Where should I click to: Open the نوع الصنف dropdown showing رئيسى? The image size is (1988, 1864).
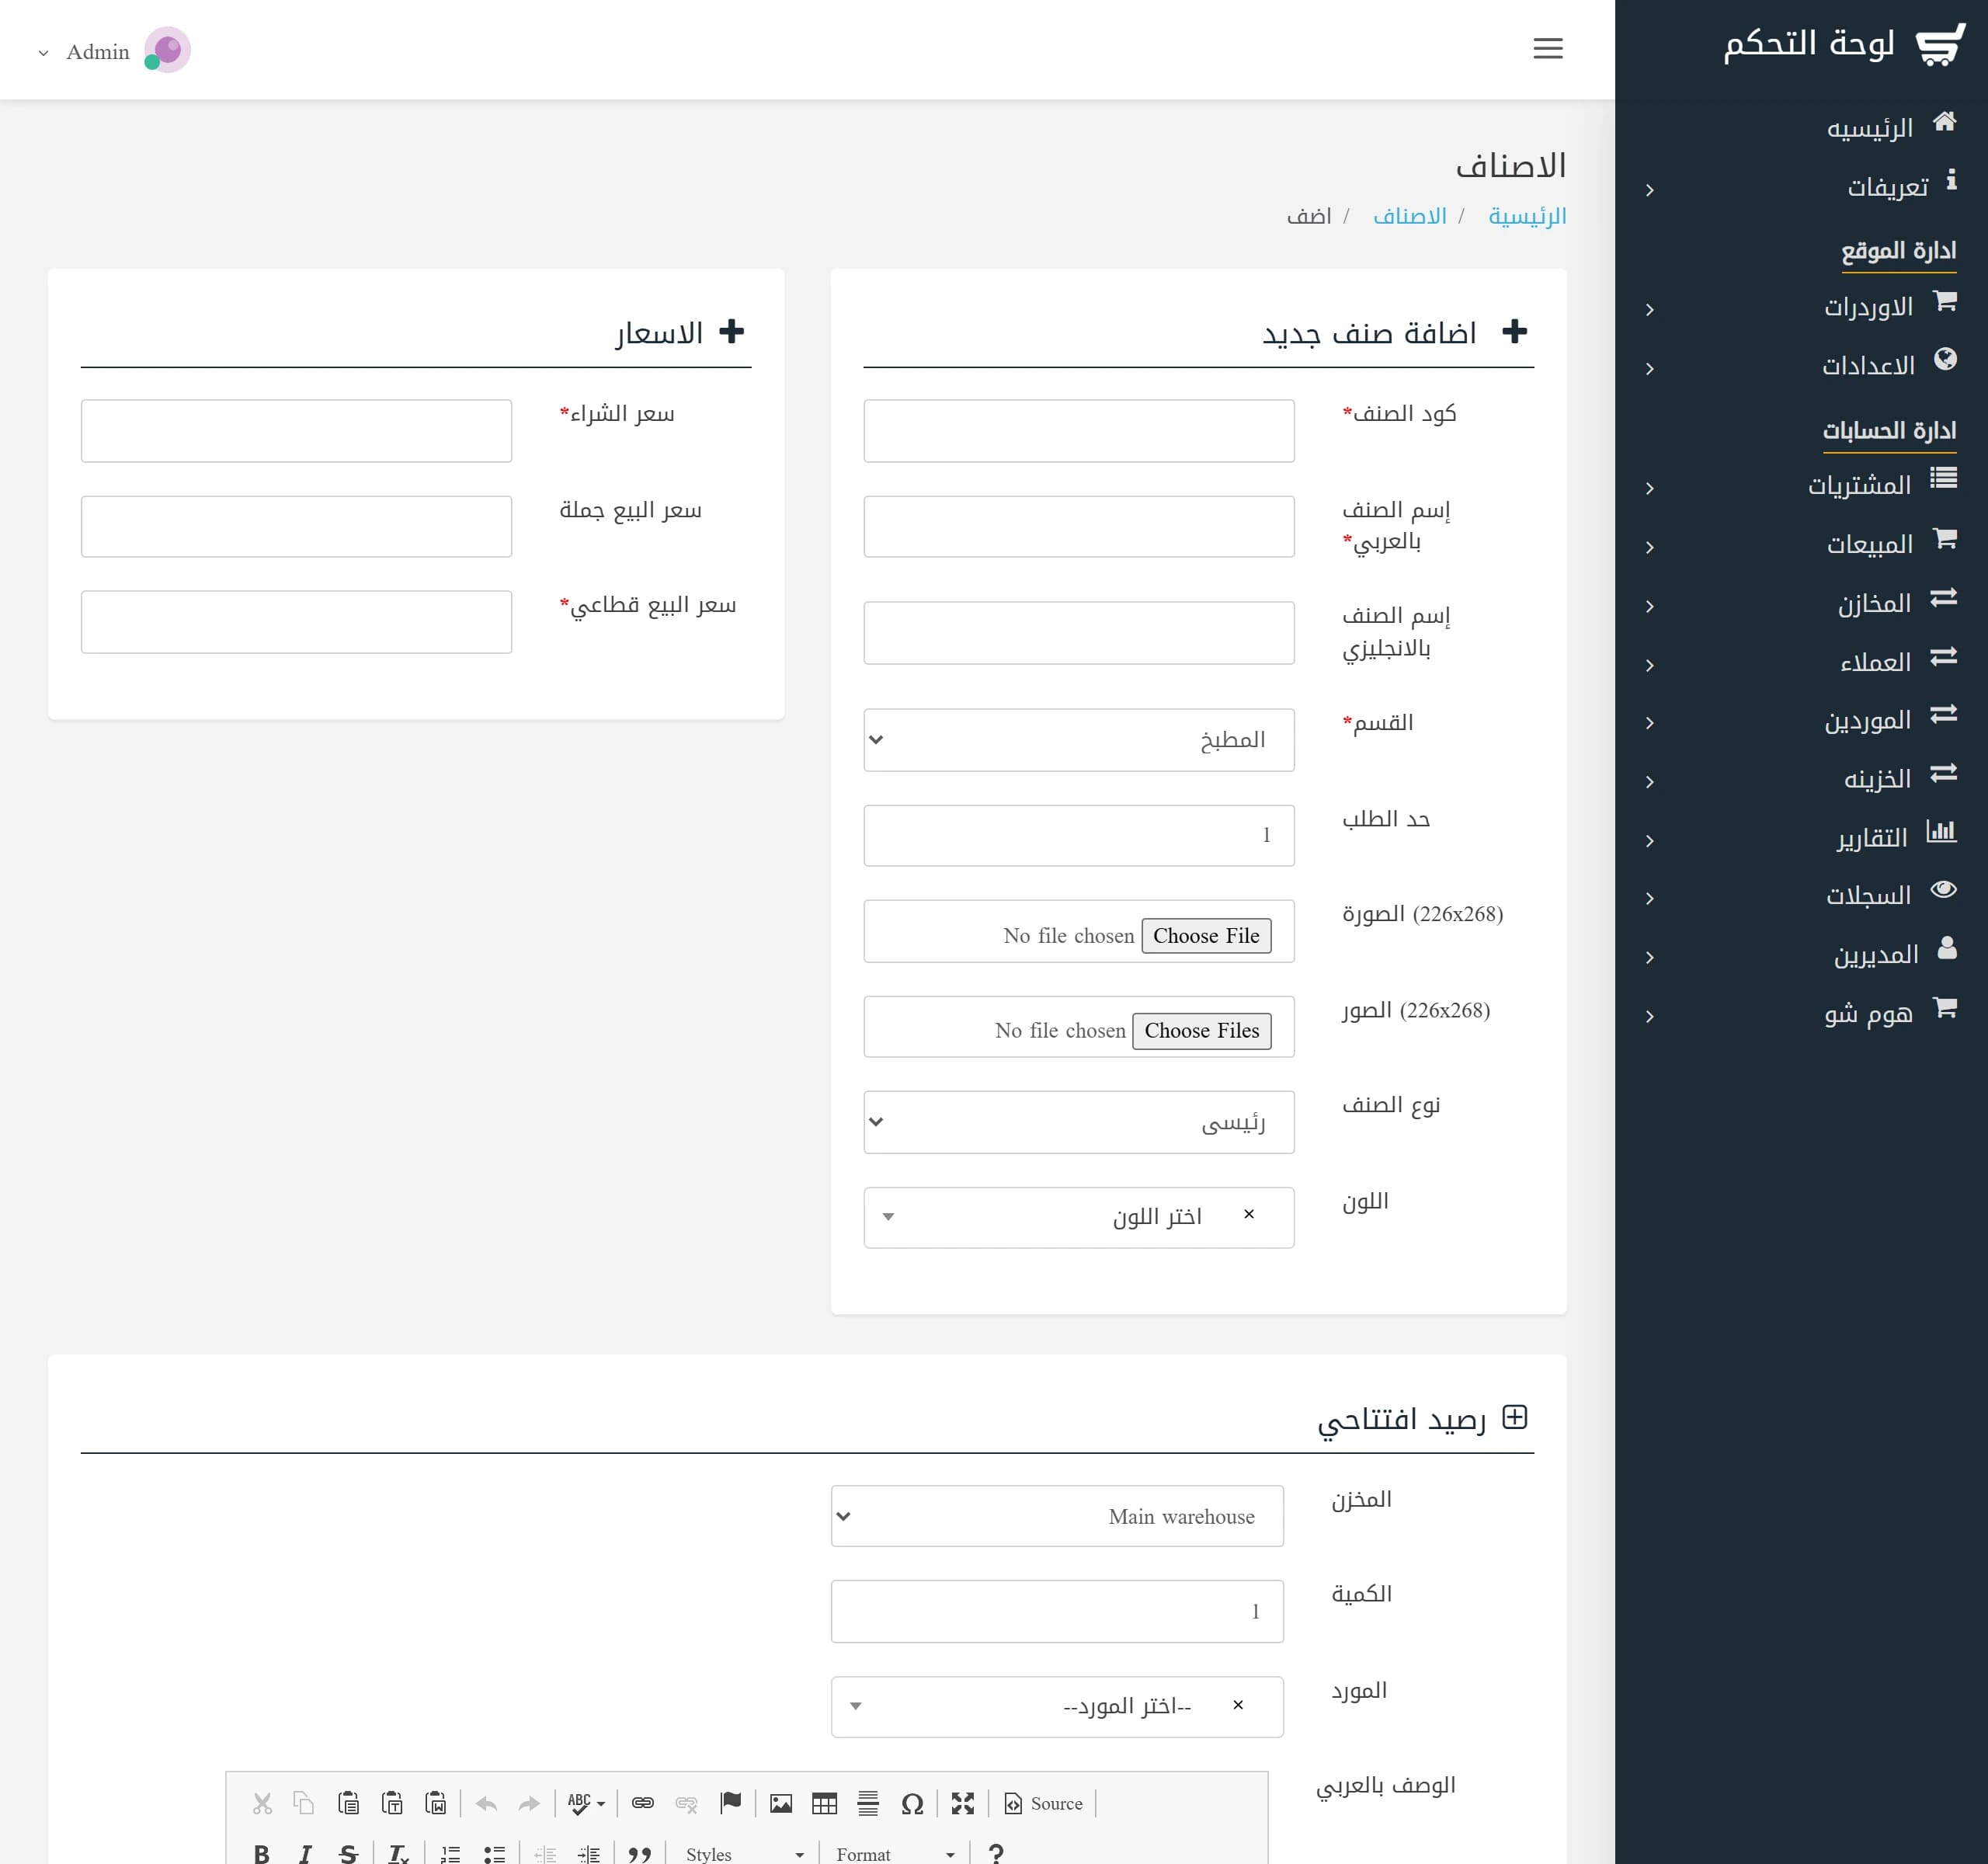tap(1078, 1122)
